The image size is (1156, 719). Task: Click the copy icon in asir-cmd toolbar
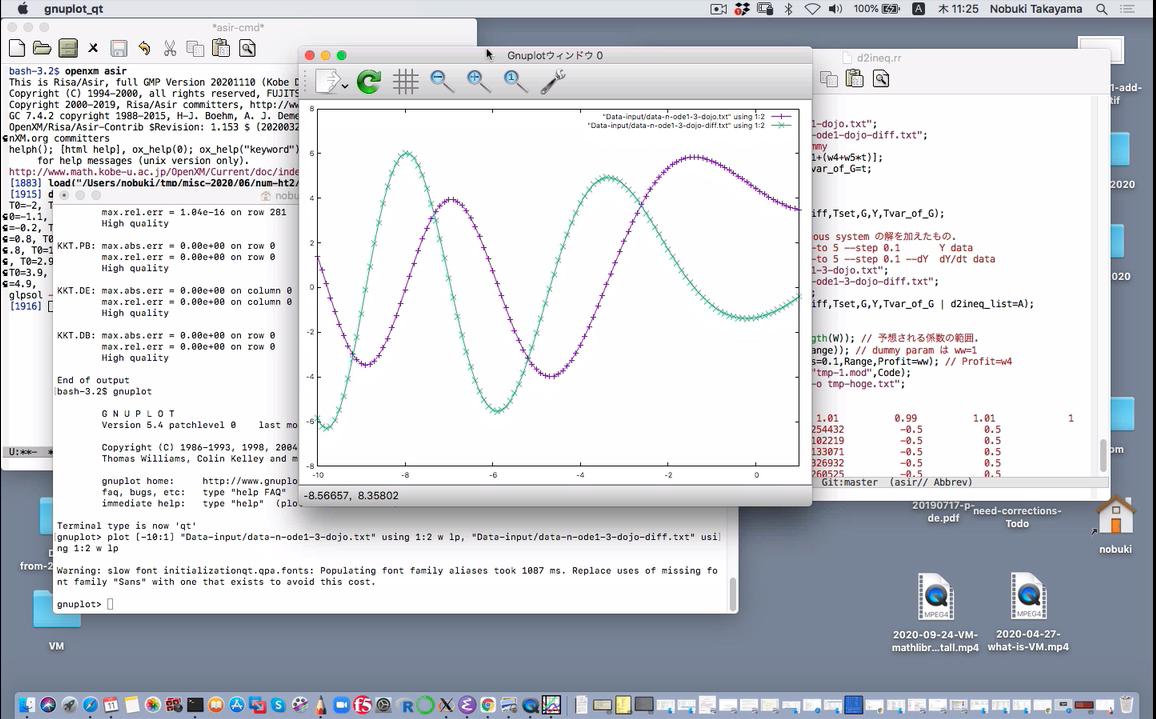195,49
